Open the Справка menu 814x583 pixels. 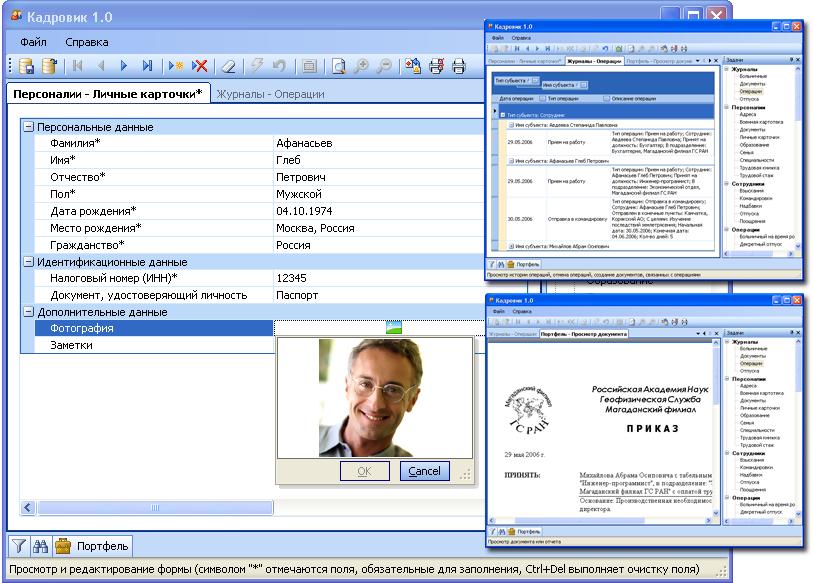(x=87, y=42)
